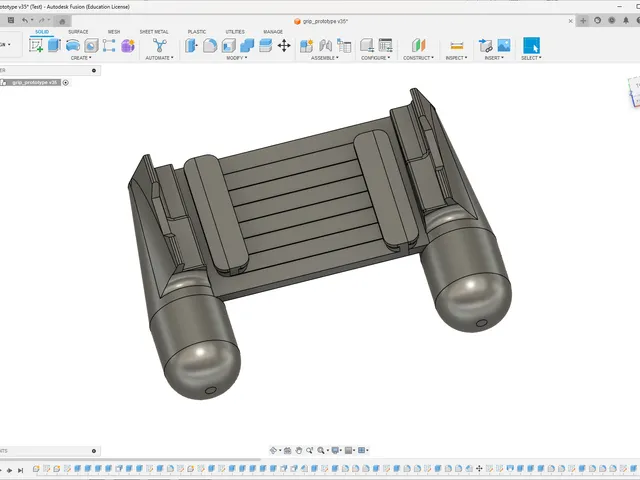The width and height of the screenshot is (640, 480).
Task: Switch to the Solid tab
Action: (42, 32)
